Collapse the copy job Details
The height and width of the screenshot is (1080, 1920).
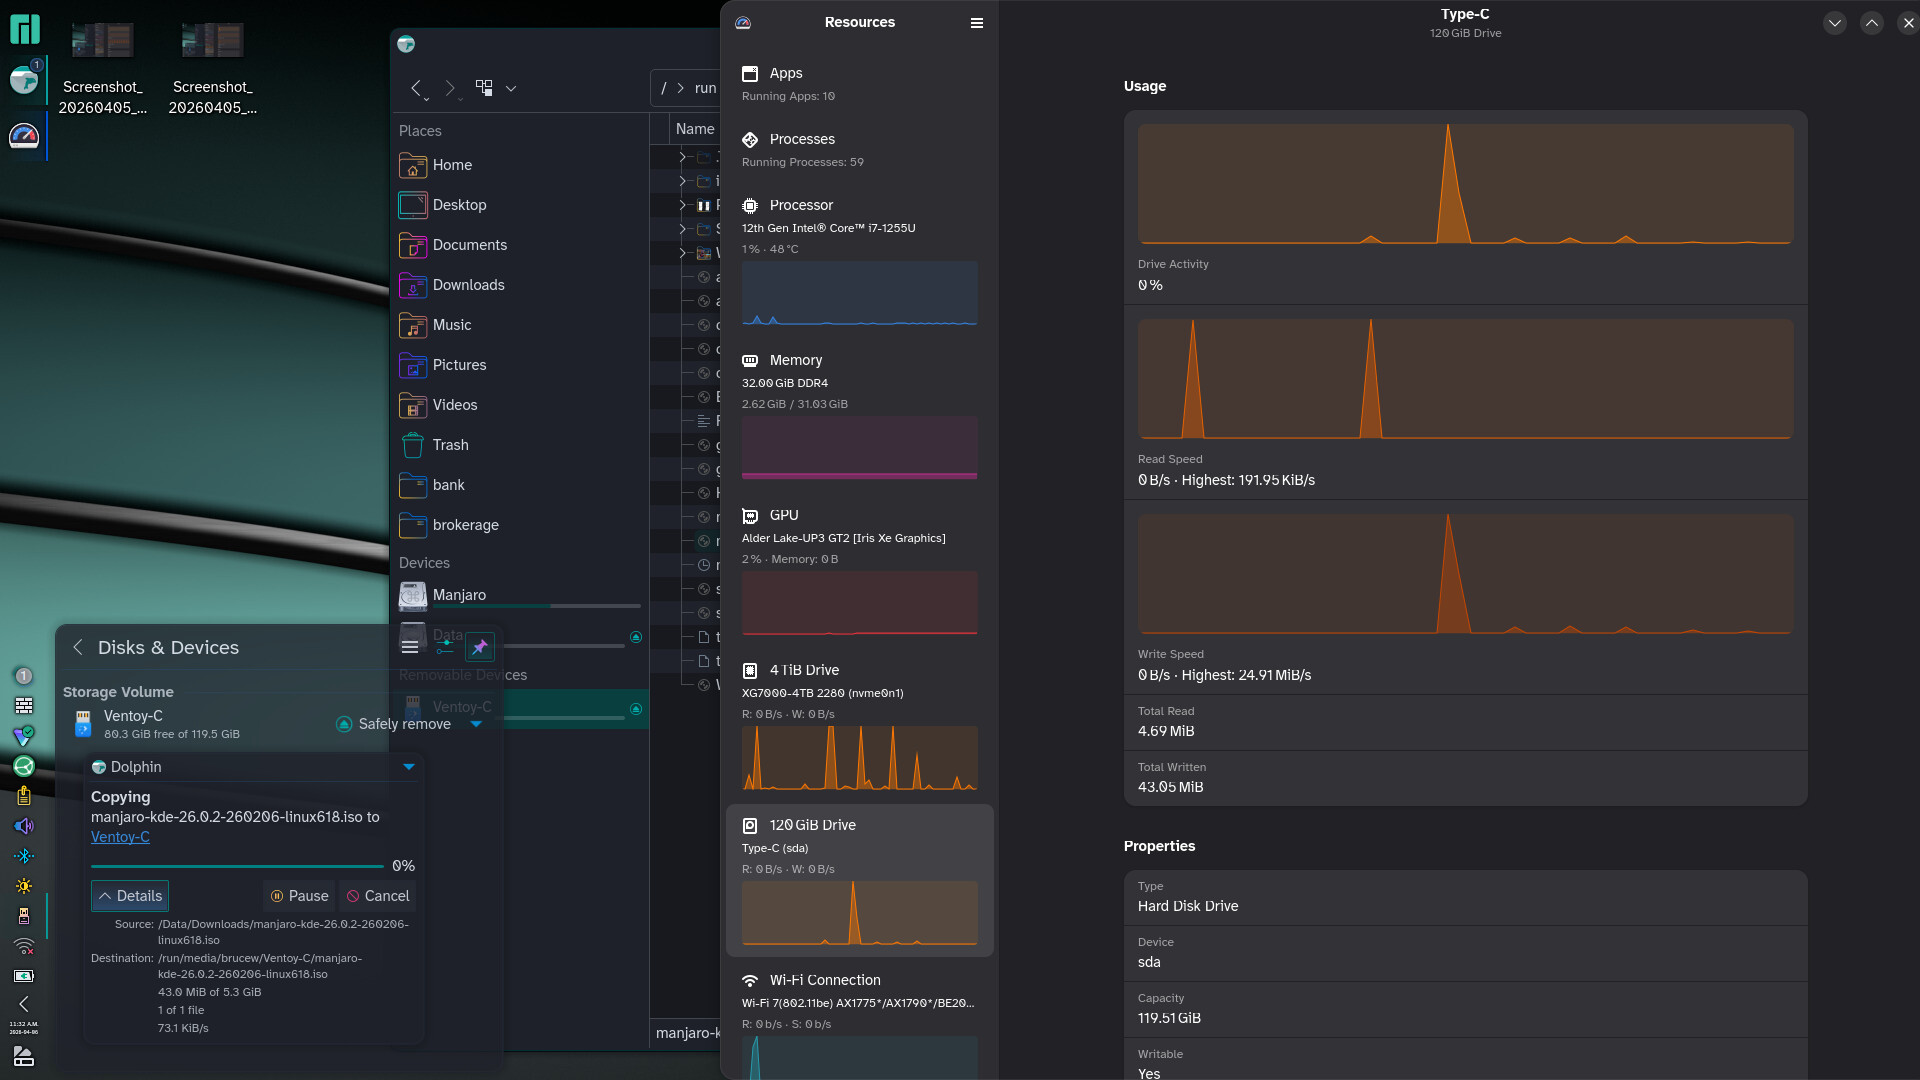(130, 896)
